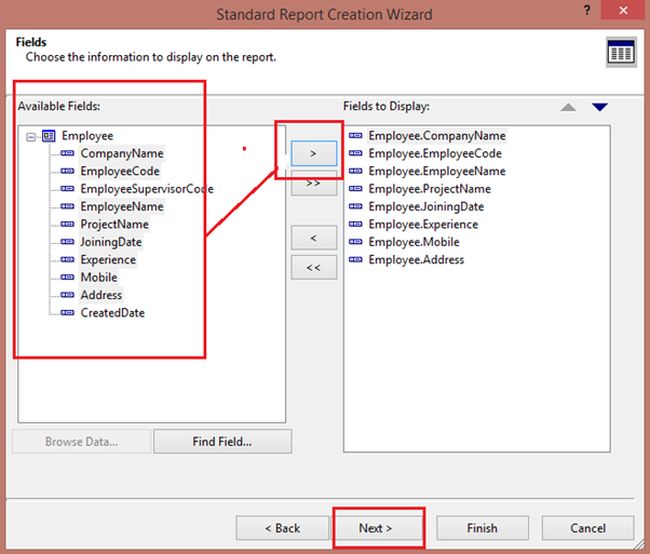
Task: Click the icon beside Employee.EmployeeName
Action: (x=355, y=171)
